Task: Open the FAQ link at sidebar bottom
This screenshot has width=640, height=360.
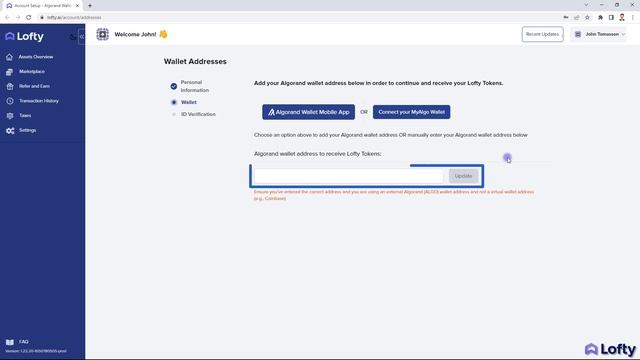Action: point(24,342)
